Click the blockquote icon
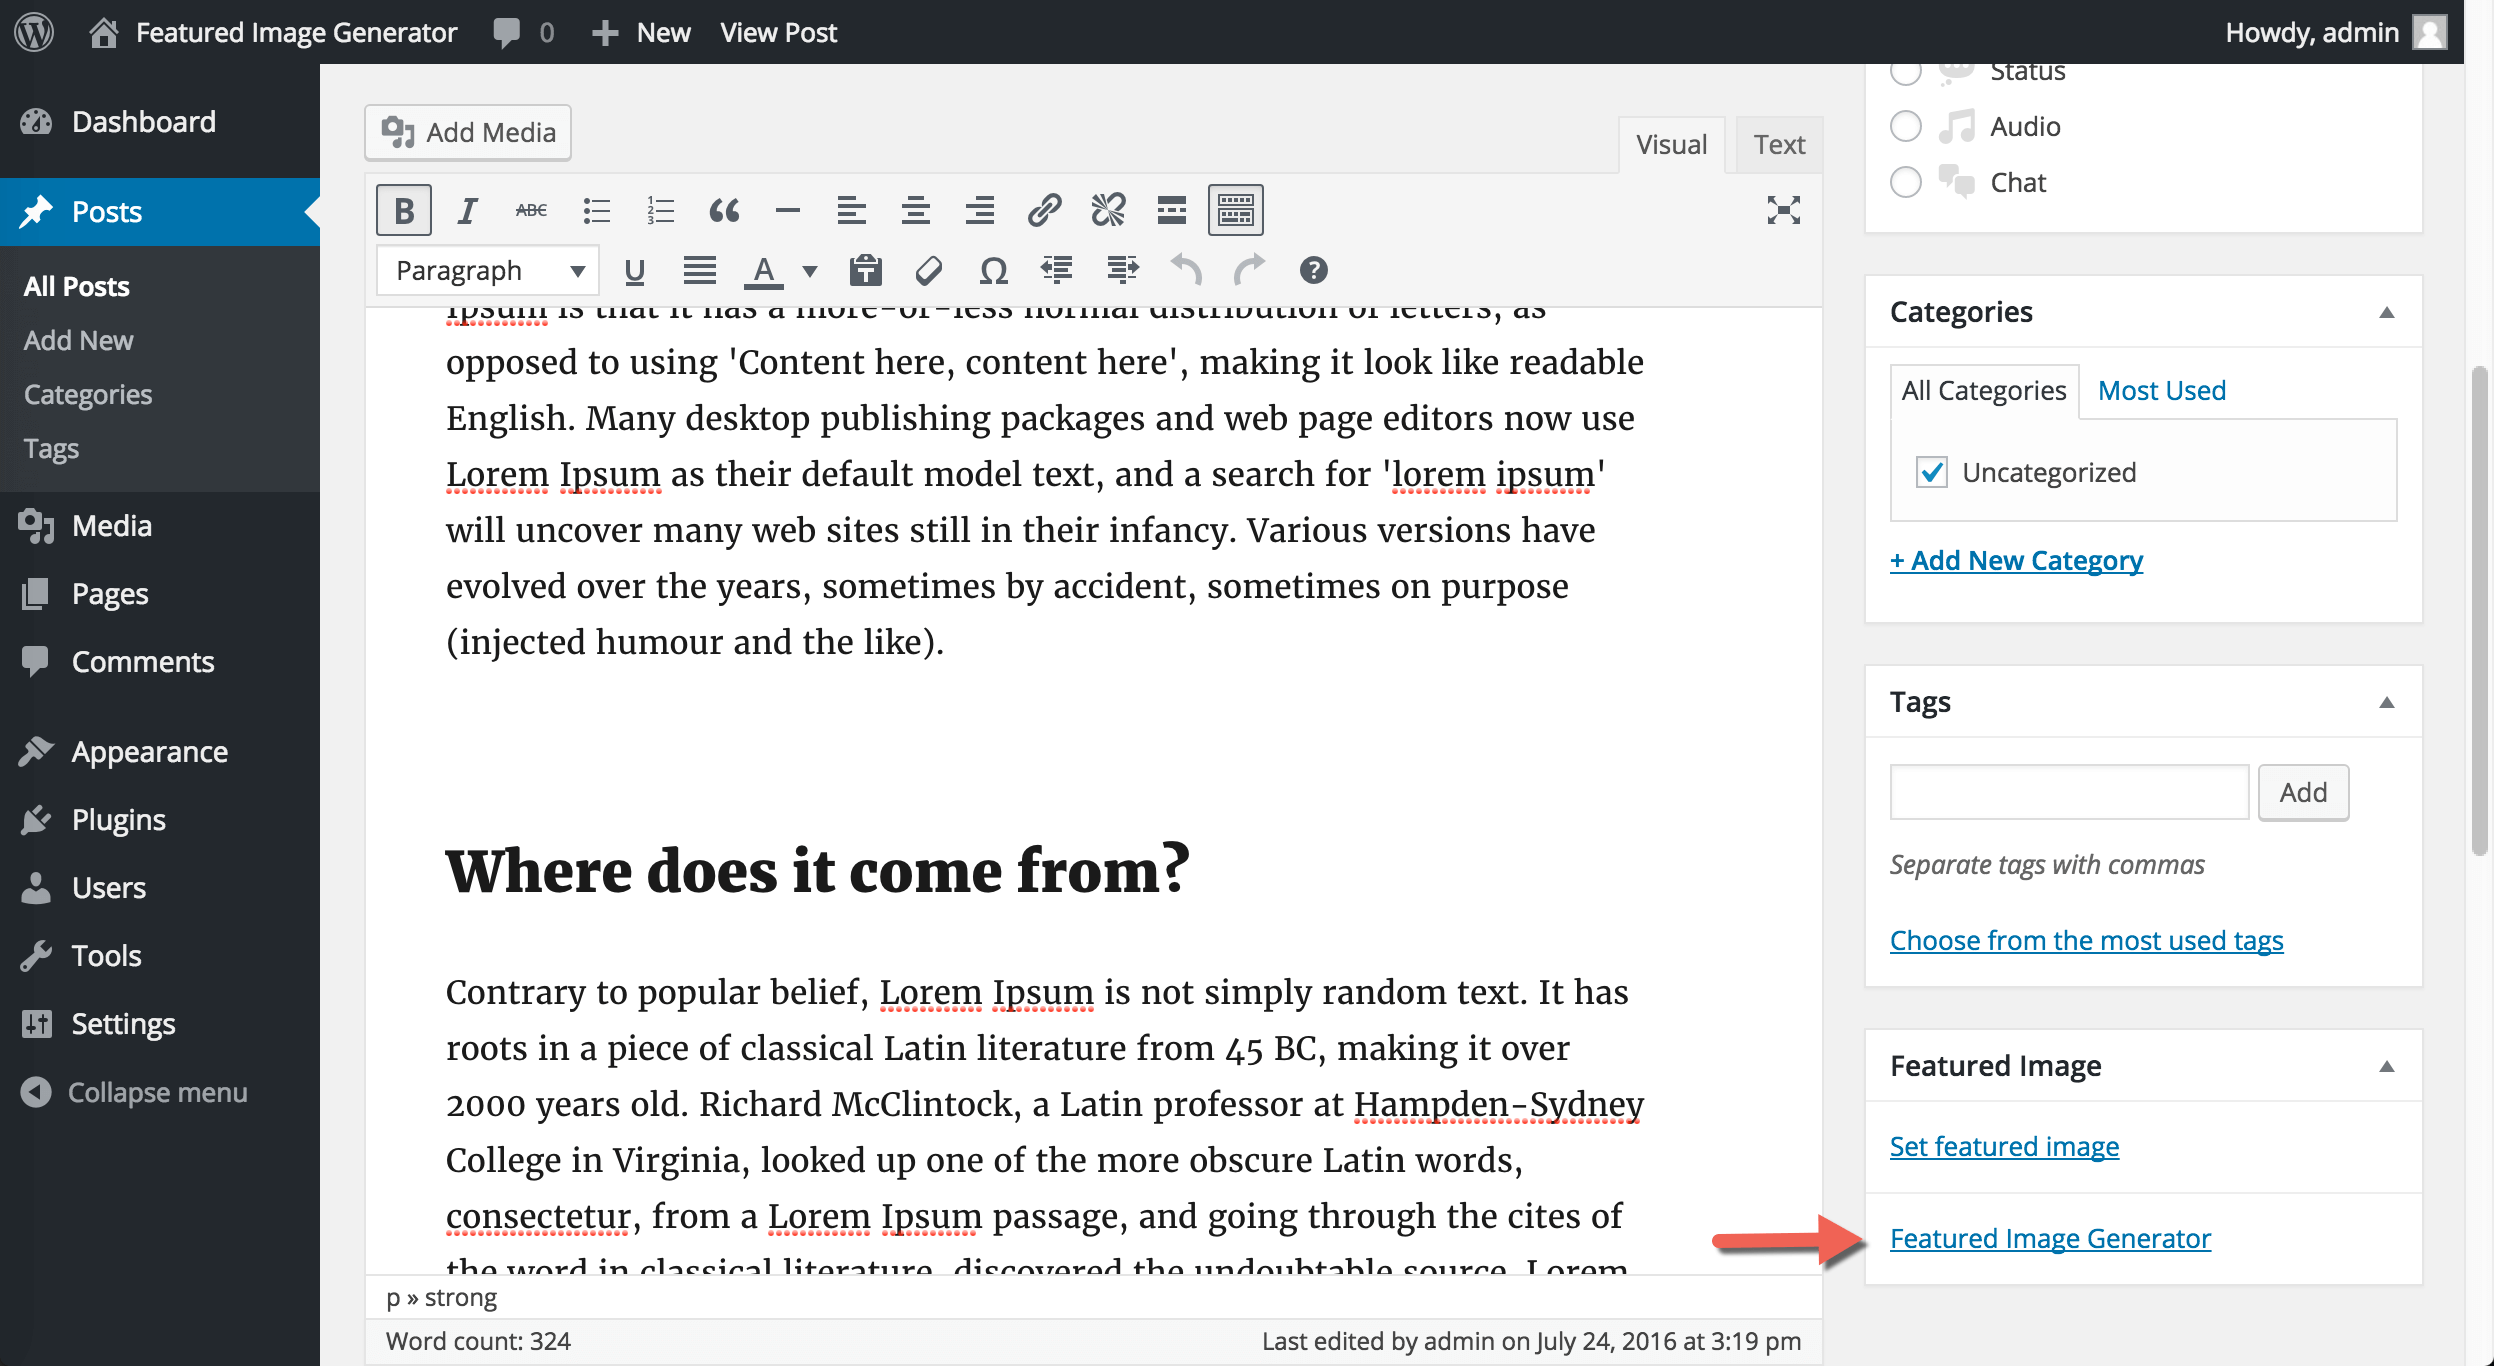This screenshot has height=1366, width=2494. click(724, 211)
